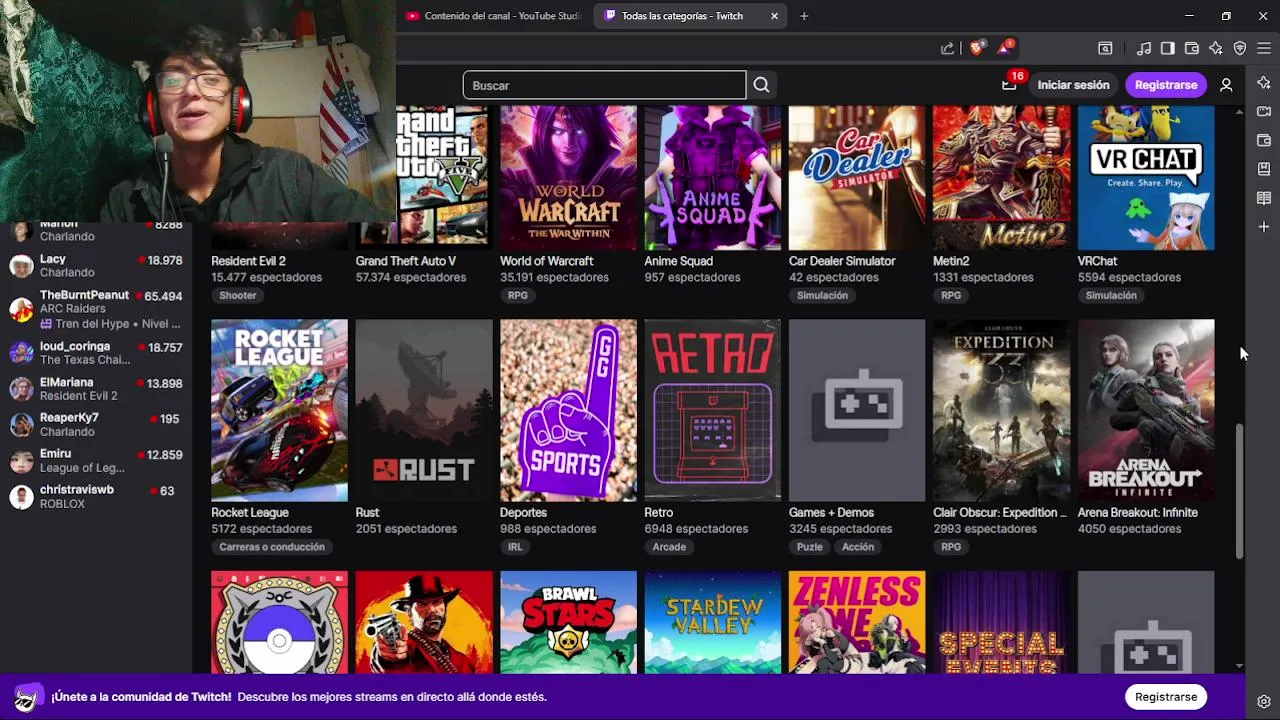
Task: Click the Brave Shields lion icon
Action: pyautogui.click(x=976, y=48)
